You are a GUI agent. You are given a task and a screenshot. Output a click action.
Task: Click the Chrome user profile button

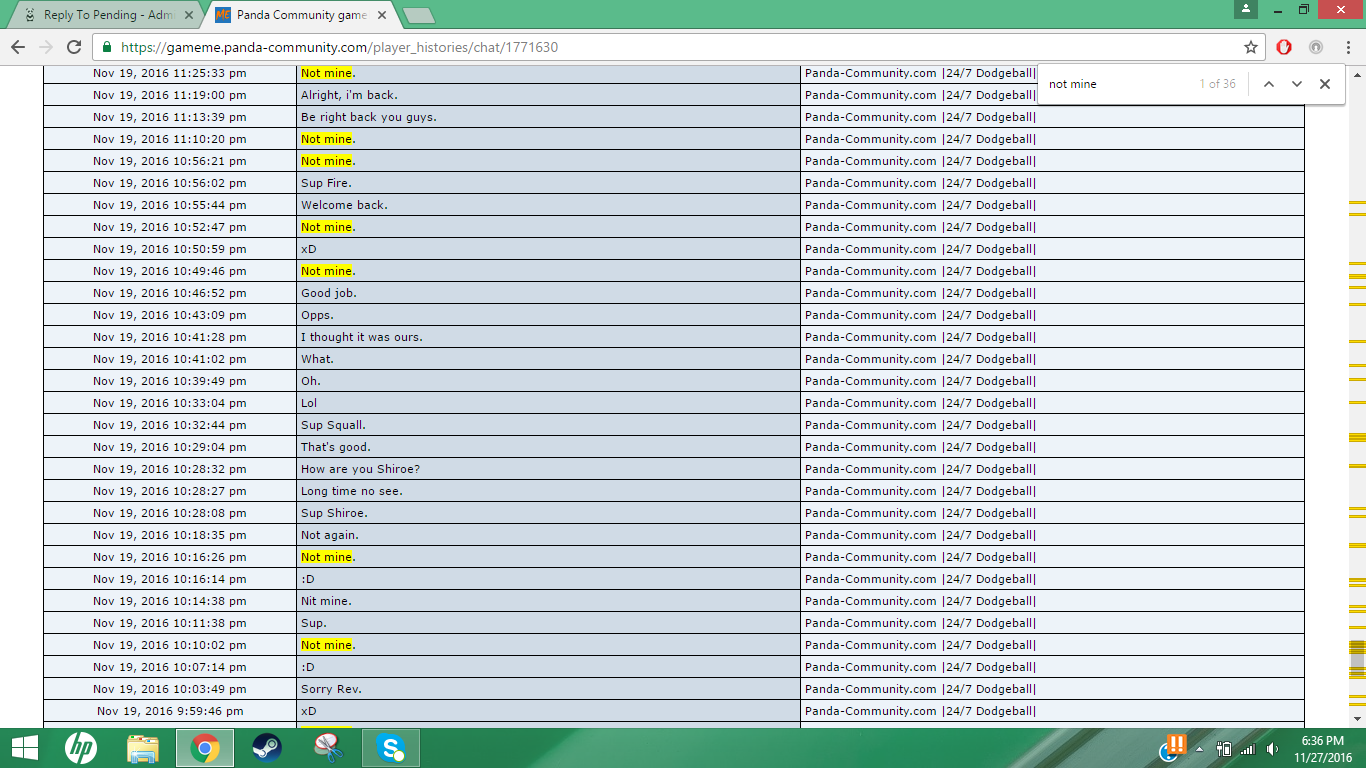(x=1245, y=9)
